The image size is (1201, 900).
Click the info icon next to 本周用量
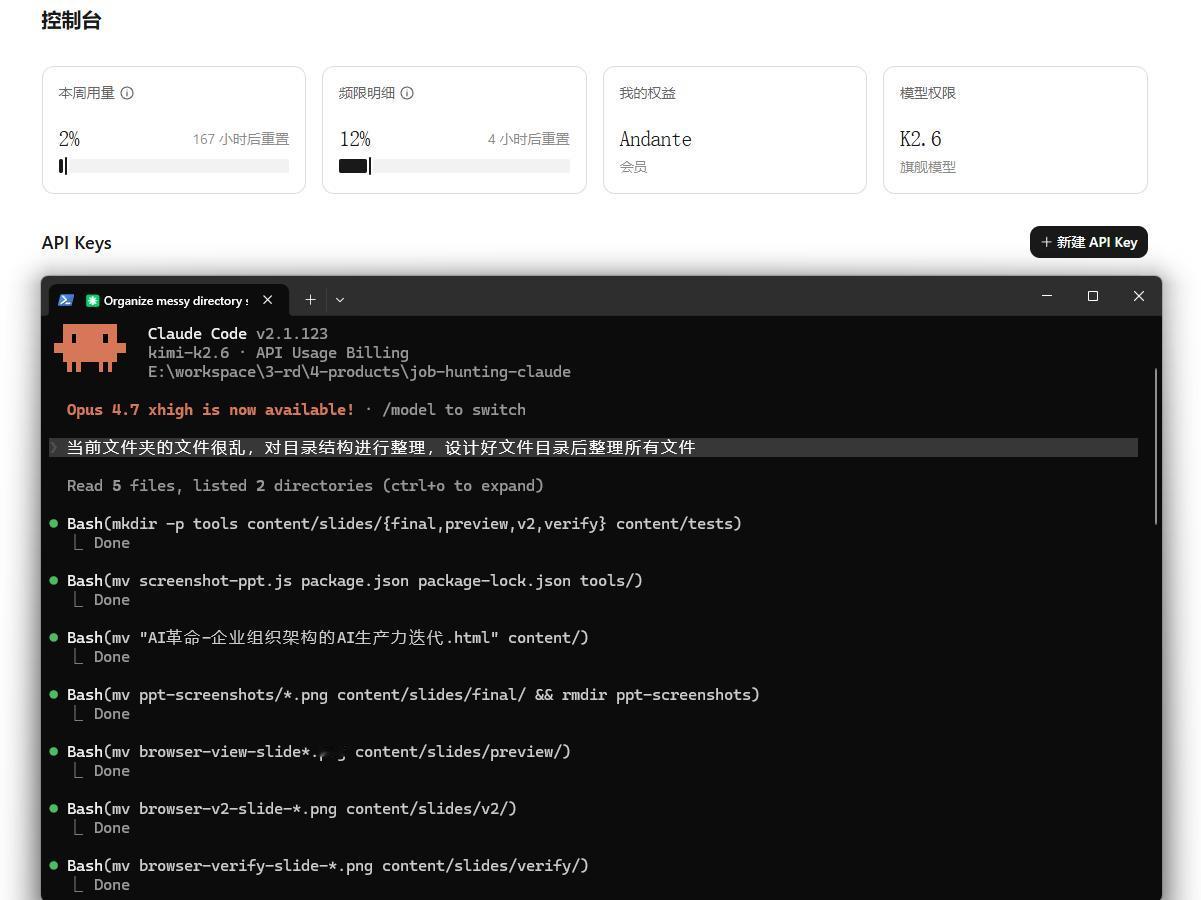click(x=127, y=93)
